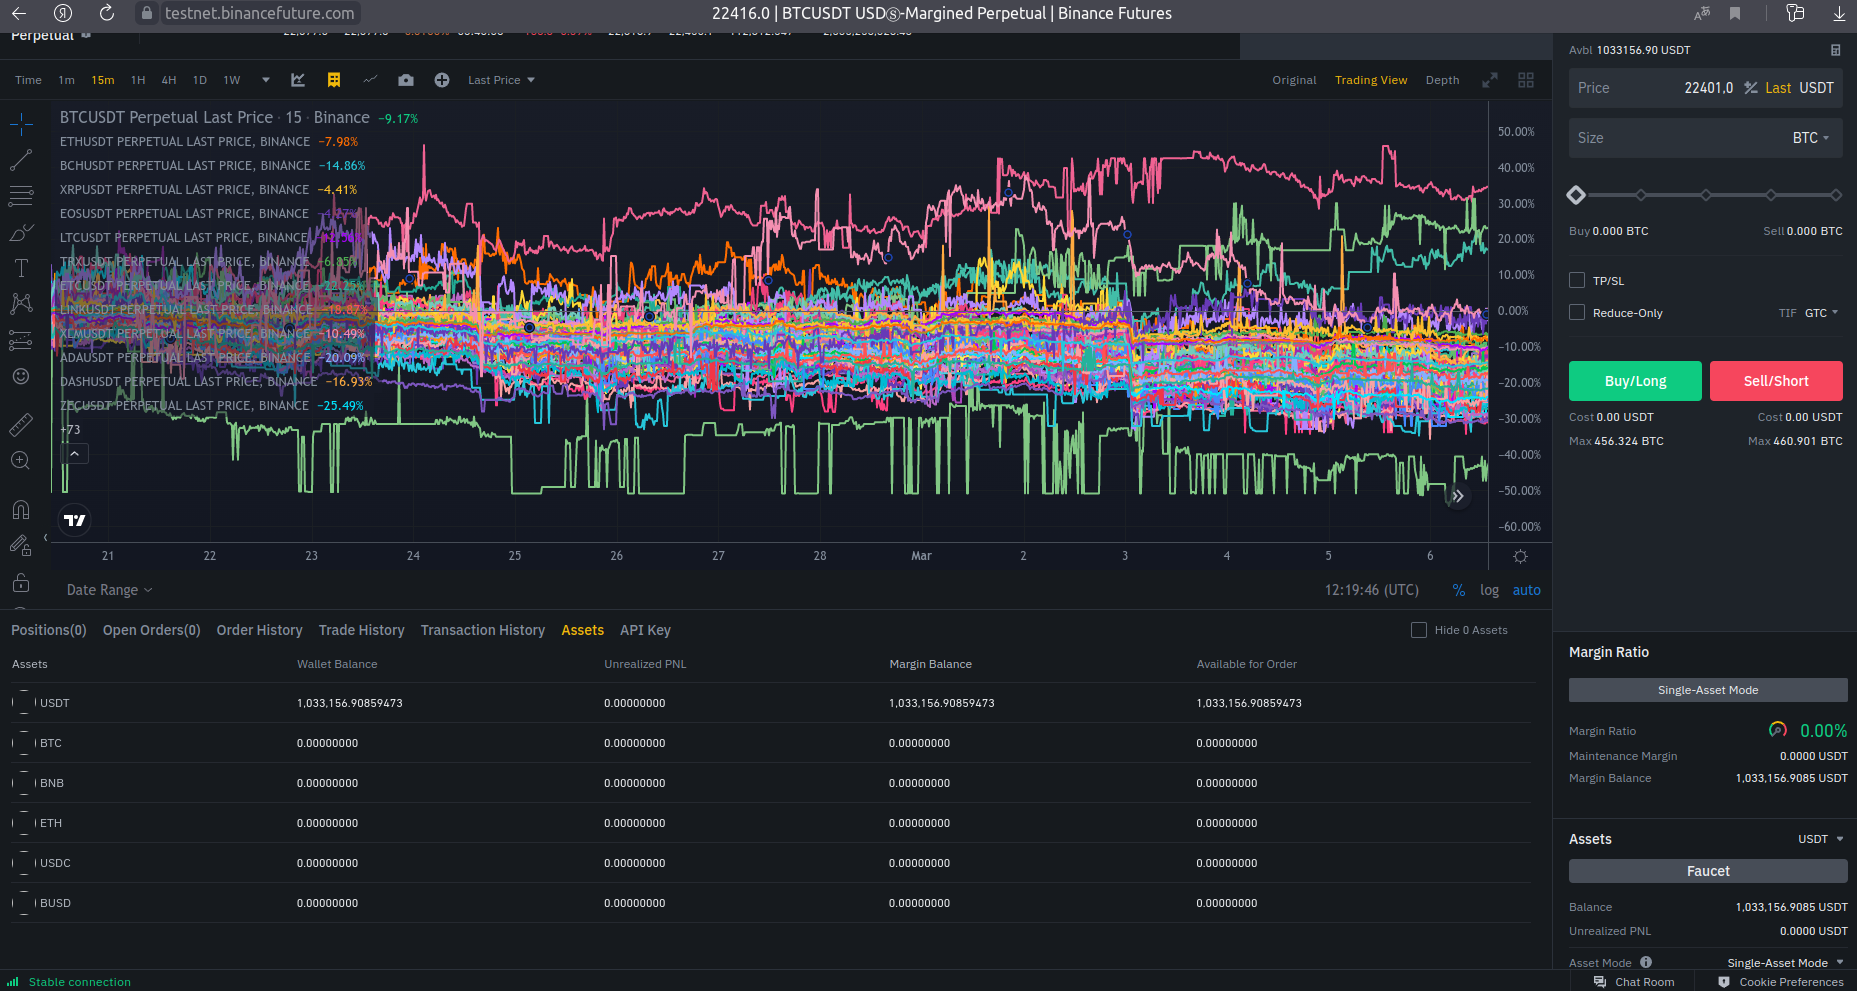Click the camera screenshot icon
Screen dimensions: 1857x991
coord(405,80)
